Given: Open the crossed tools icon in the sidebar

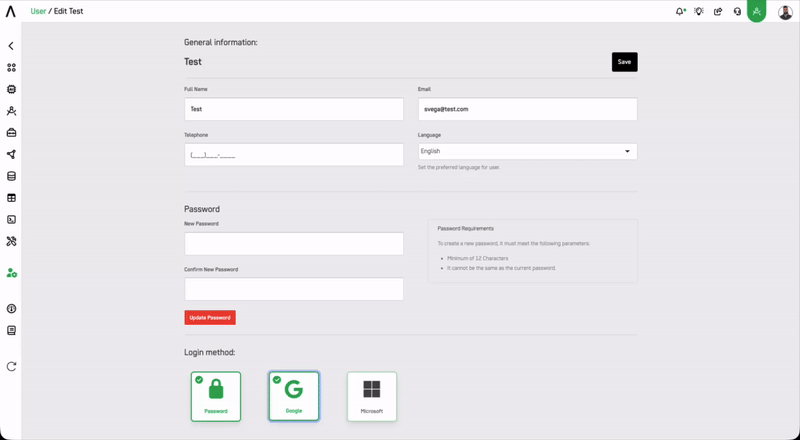Looking at the screenshot, I should (11, 241).
